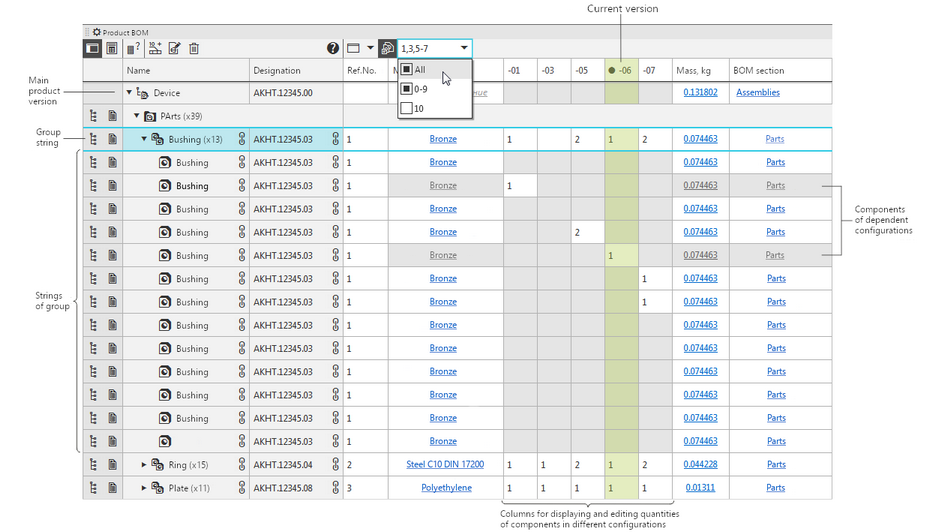Click the document icon on PArts (x39) row
The height and width of the screenshot is (532, 930).
point(112,116)
